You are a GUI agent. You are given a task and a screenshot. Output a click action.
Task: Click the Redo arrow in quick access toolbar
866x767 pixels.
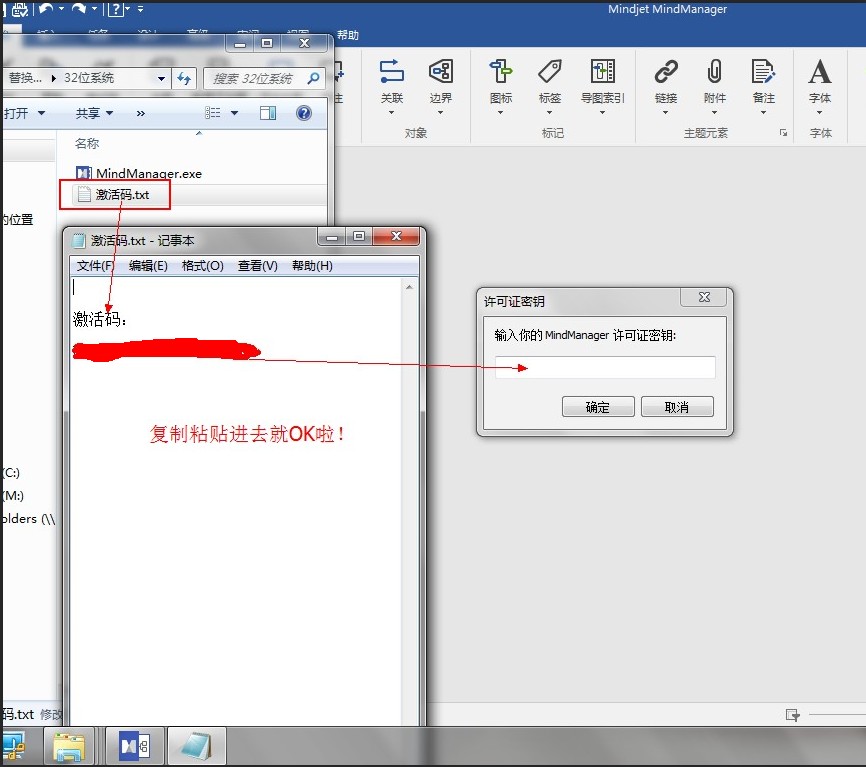click(x=78, y=8)
